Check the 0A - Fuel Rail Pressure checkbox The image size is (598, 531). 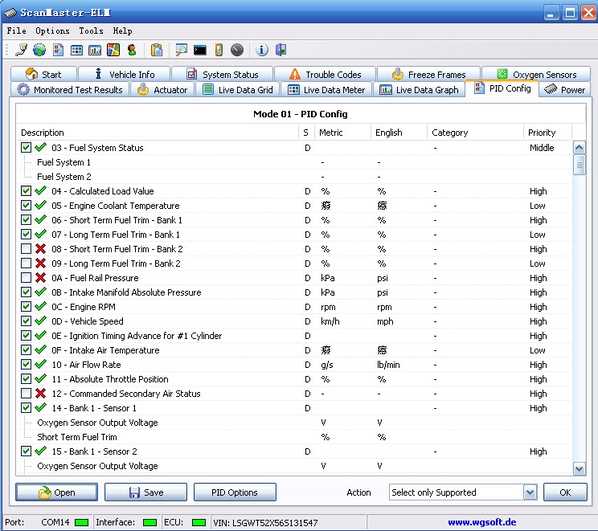point(26,278)
